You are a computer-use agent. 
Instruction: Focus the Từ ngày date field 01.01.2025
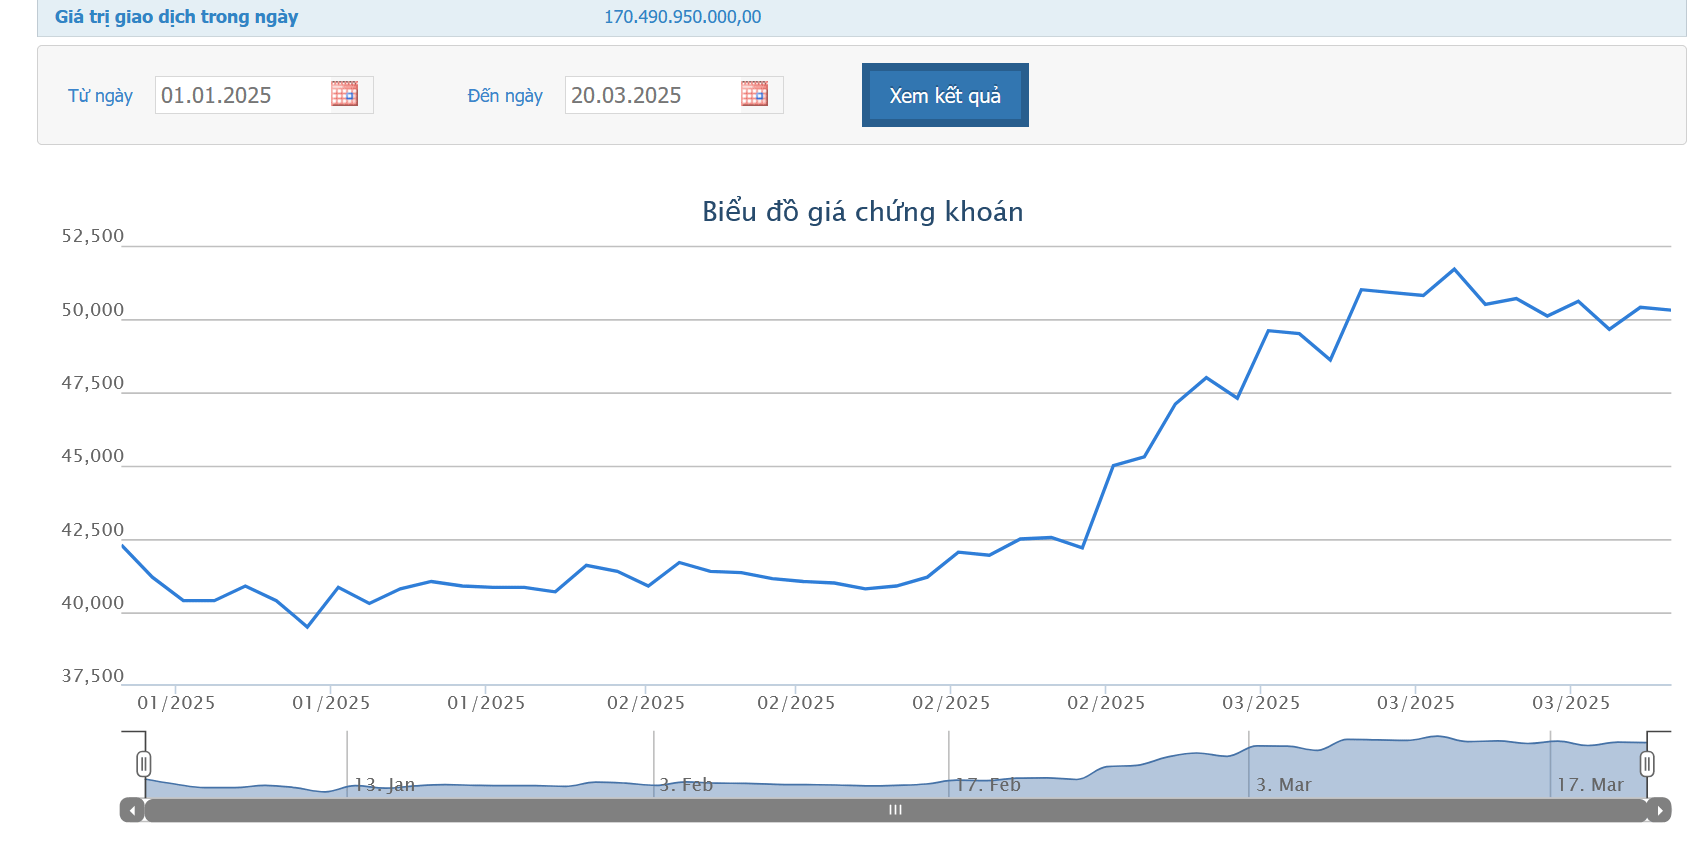(242, 95)
